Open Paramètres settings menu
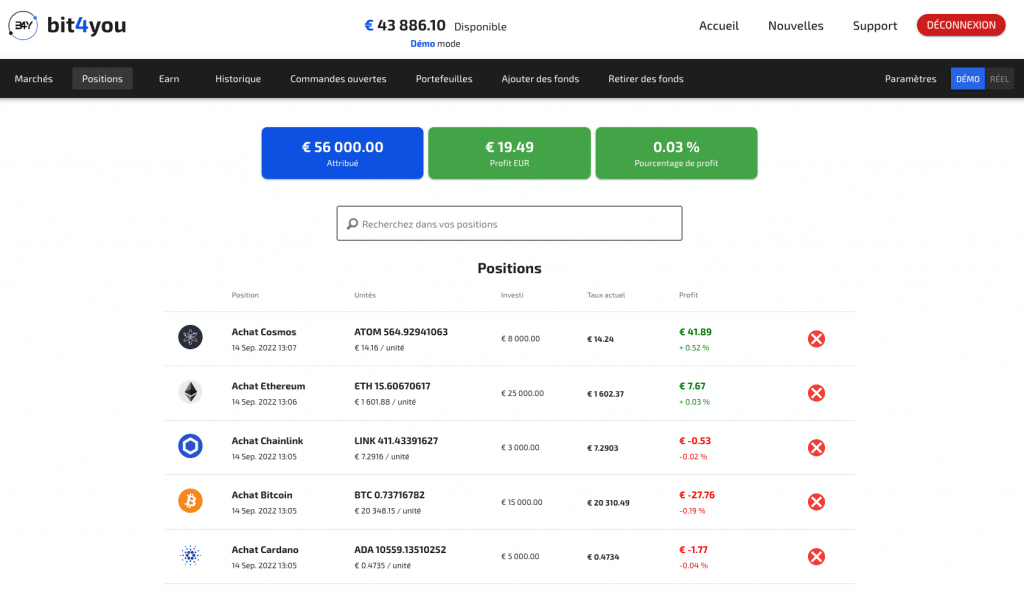Screen dimensions: 1024x595 pyautogui.click(x=910, y=79)
